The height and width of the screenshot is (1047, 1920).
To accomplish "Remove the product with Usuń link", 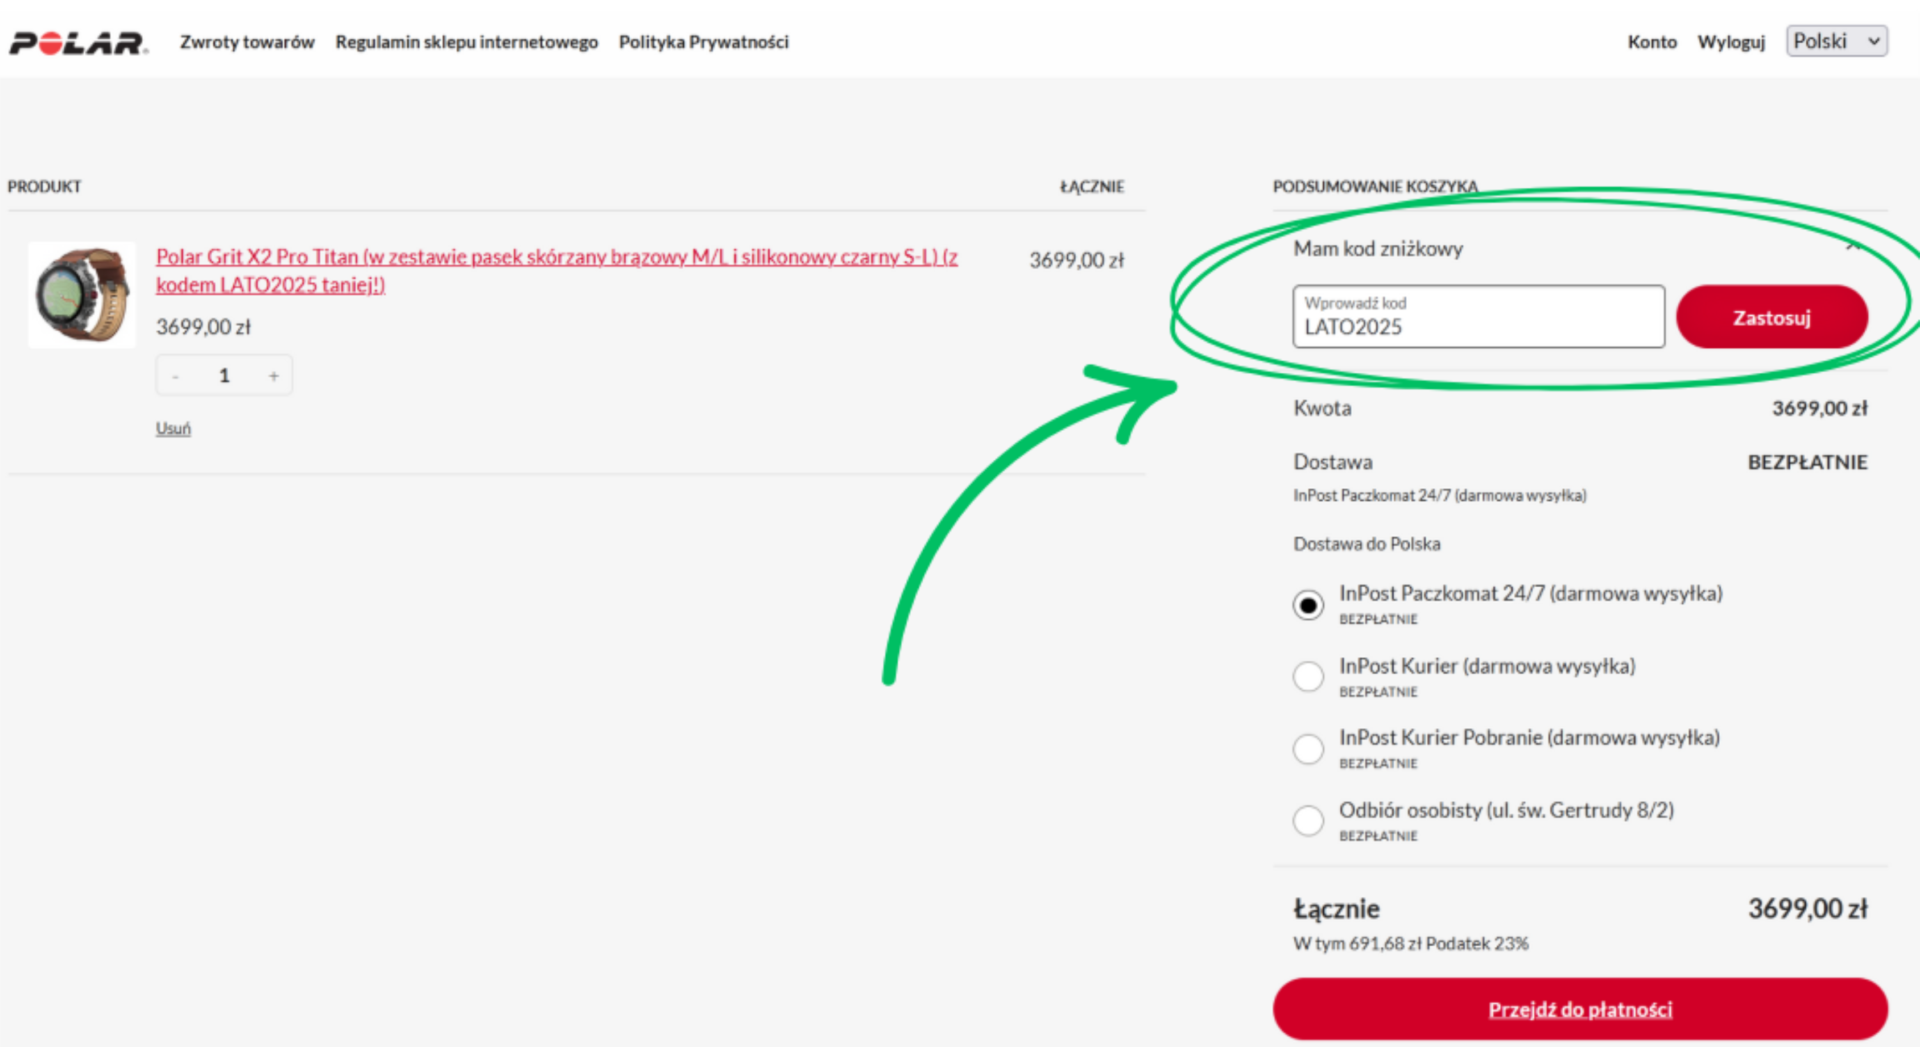I will click(173, 428).
